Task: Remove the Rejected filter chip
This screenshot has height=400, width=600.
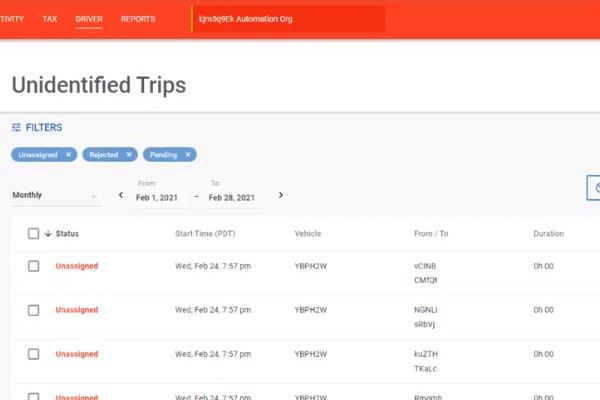Action: [129, 155]
